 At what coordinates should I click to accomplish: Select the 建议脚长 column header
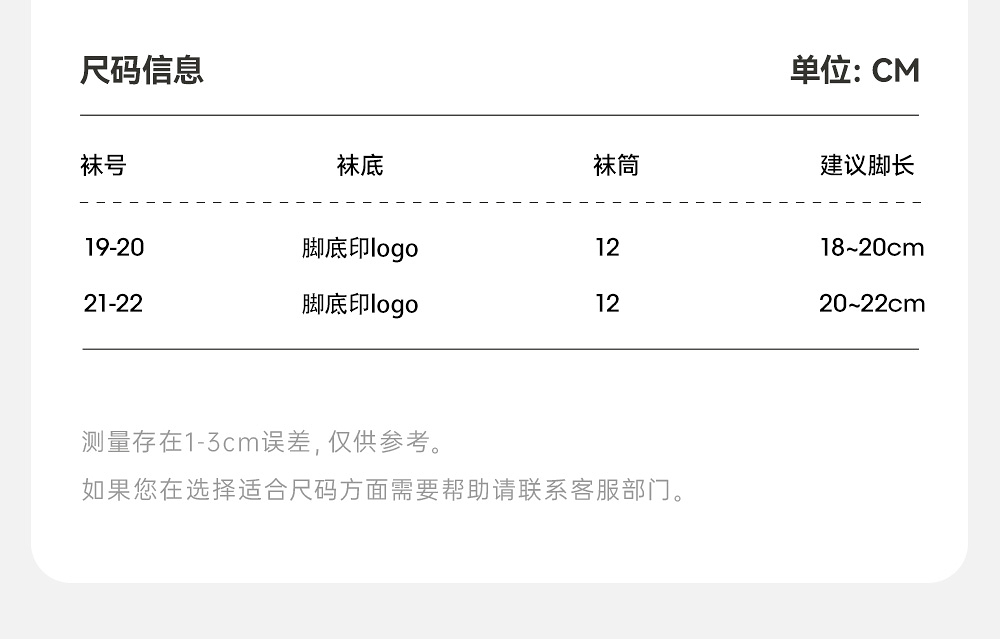point(867,166)
